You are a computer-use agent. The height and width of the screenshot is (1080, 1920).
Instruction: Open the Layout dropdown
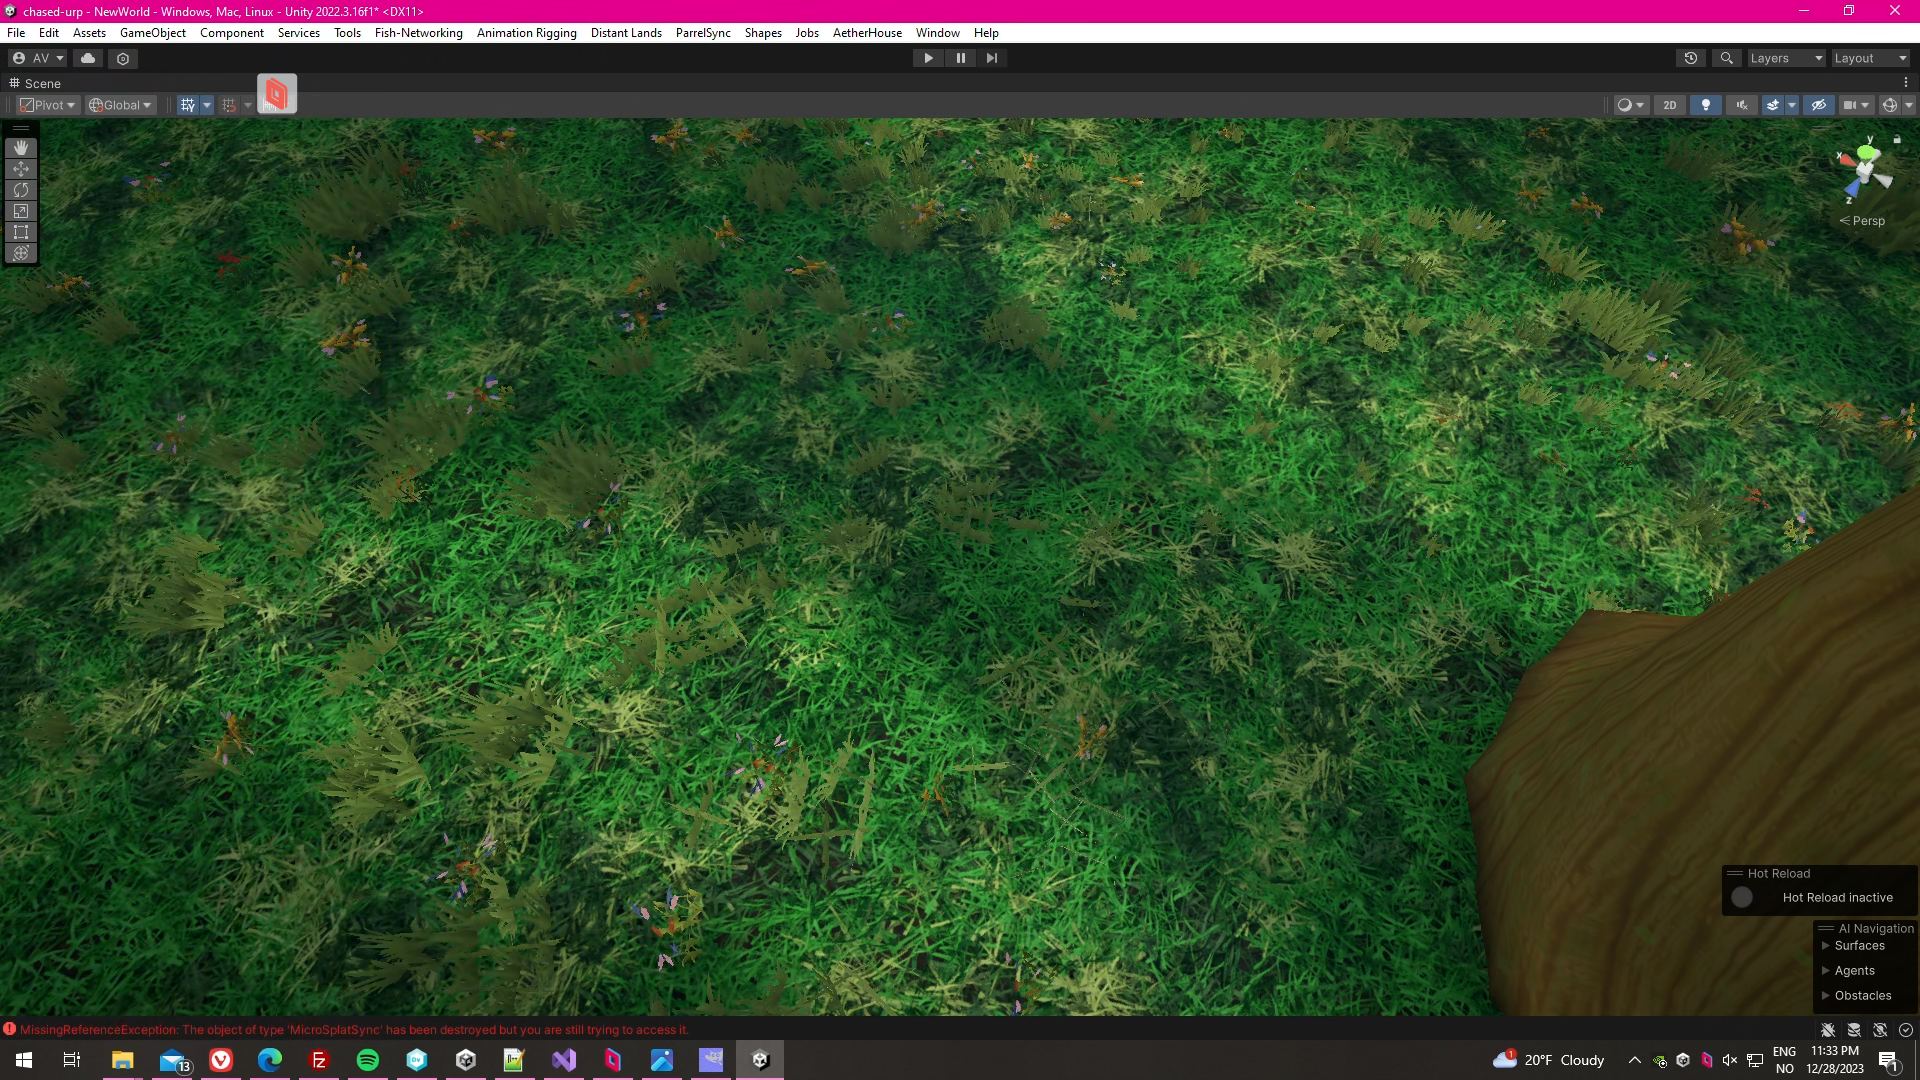1870,58
